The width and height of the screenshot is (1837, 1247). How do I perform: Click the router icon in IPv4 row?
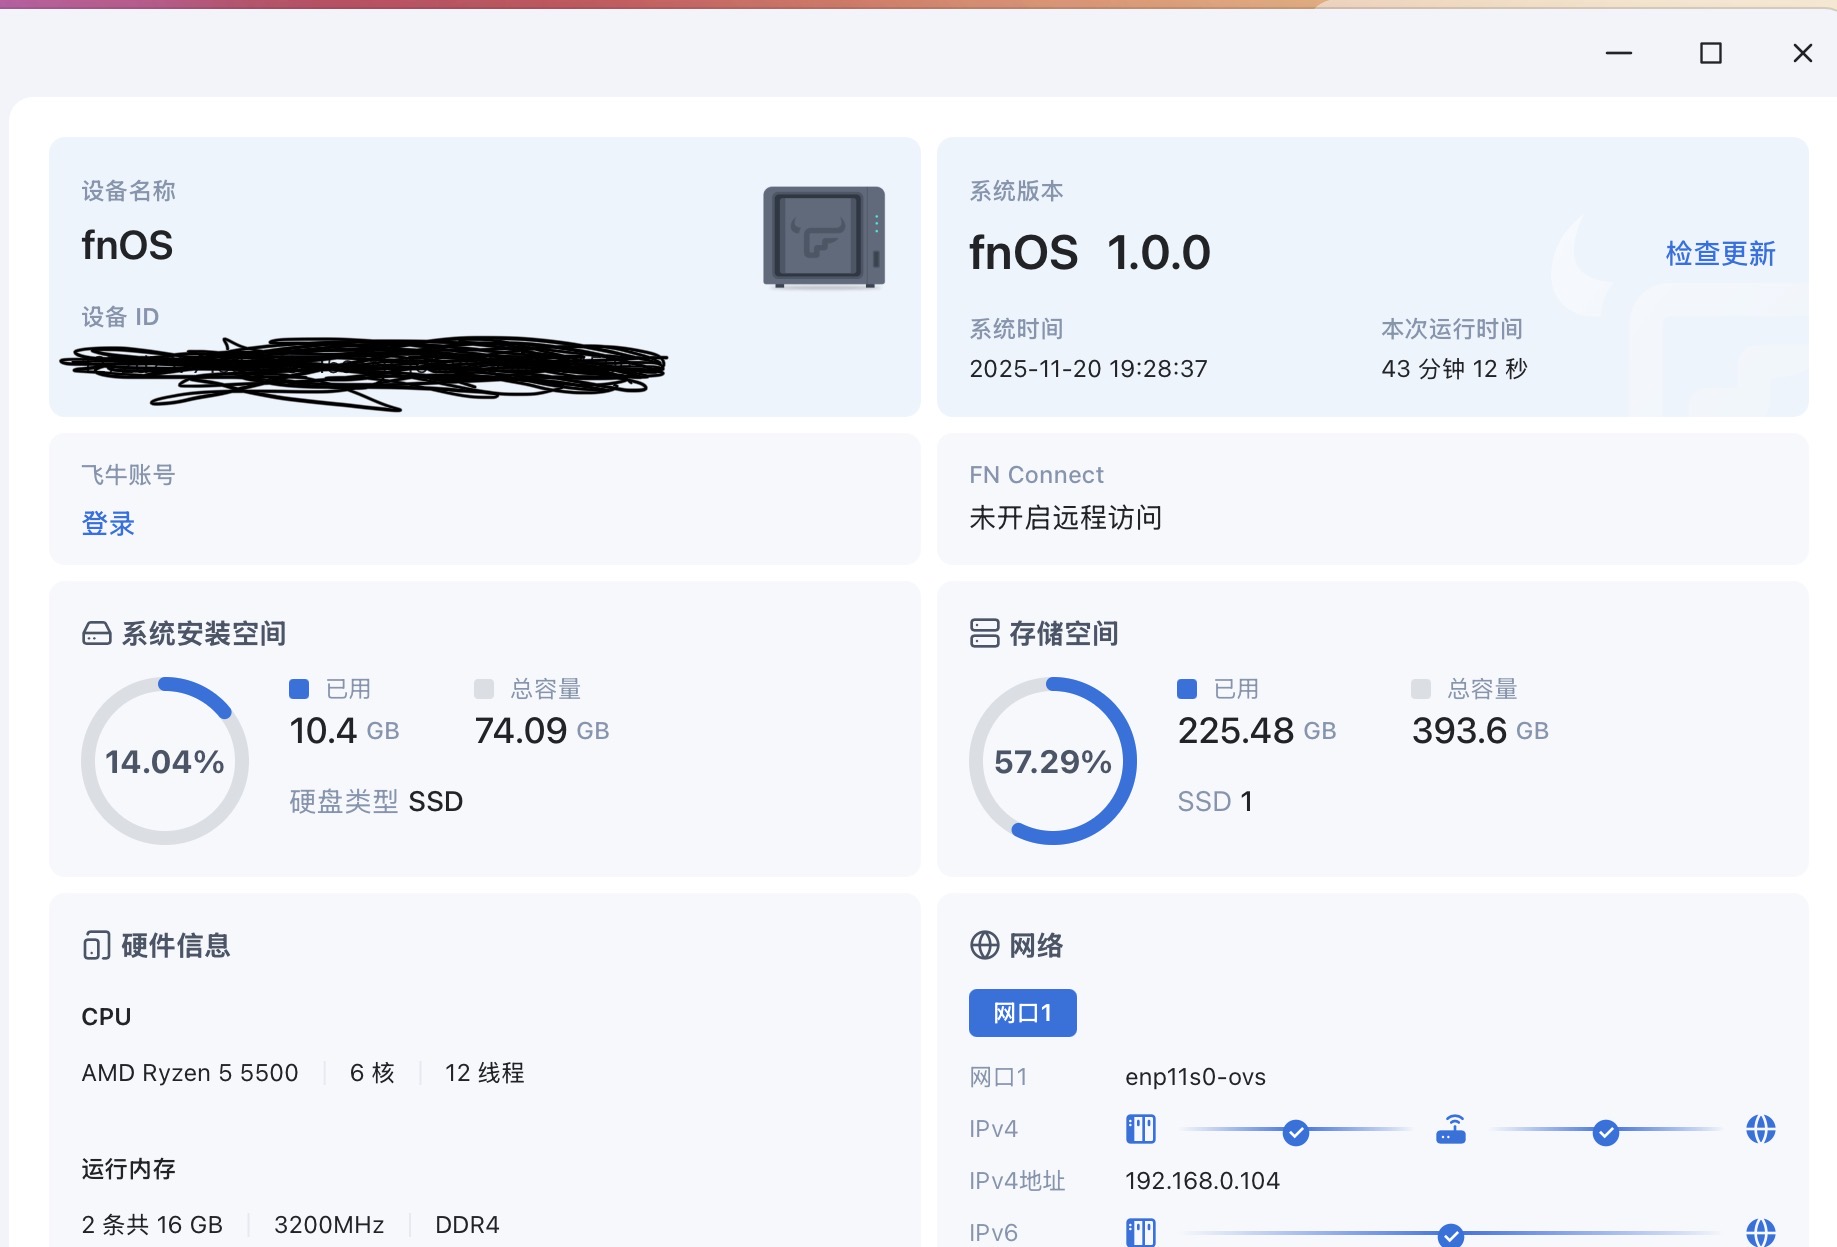(x=1451, y=1129)
